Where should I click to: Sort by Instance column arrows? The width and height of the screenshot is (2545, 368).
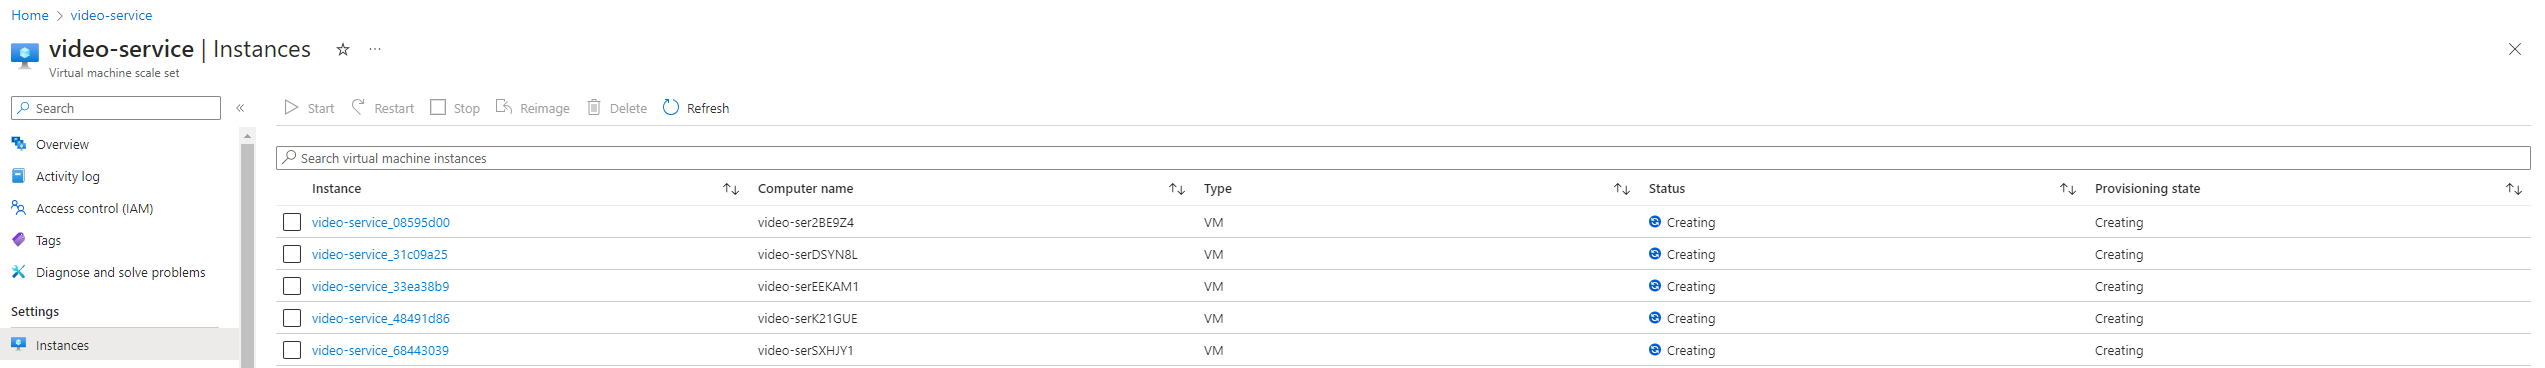click(x=731, y=189)
